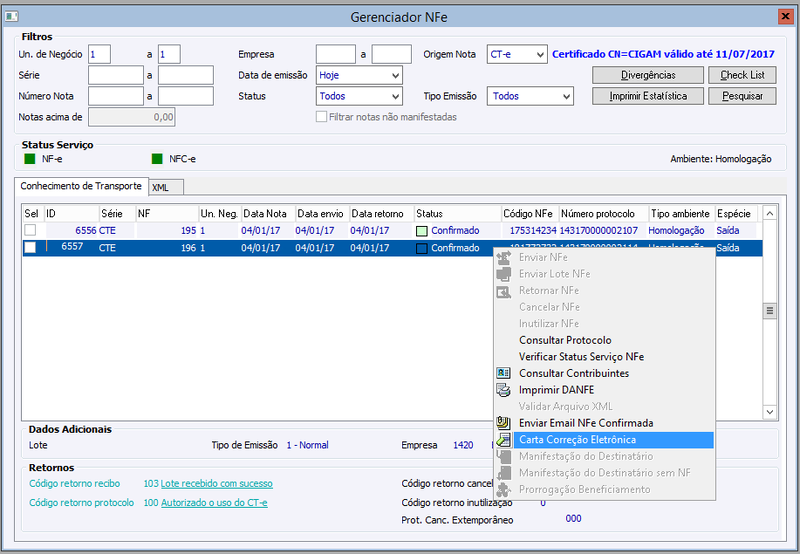Select the checkbox for row ID 6557
800x554 pixels.
tap(30, 247)
